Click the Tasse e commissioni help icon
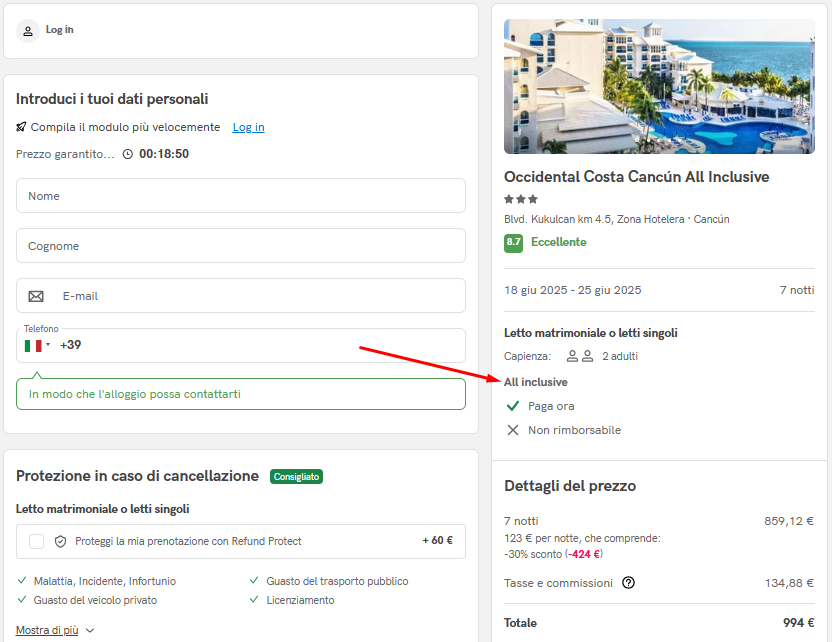This screenshot has width=832, height=642. click(628, 583)
